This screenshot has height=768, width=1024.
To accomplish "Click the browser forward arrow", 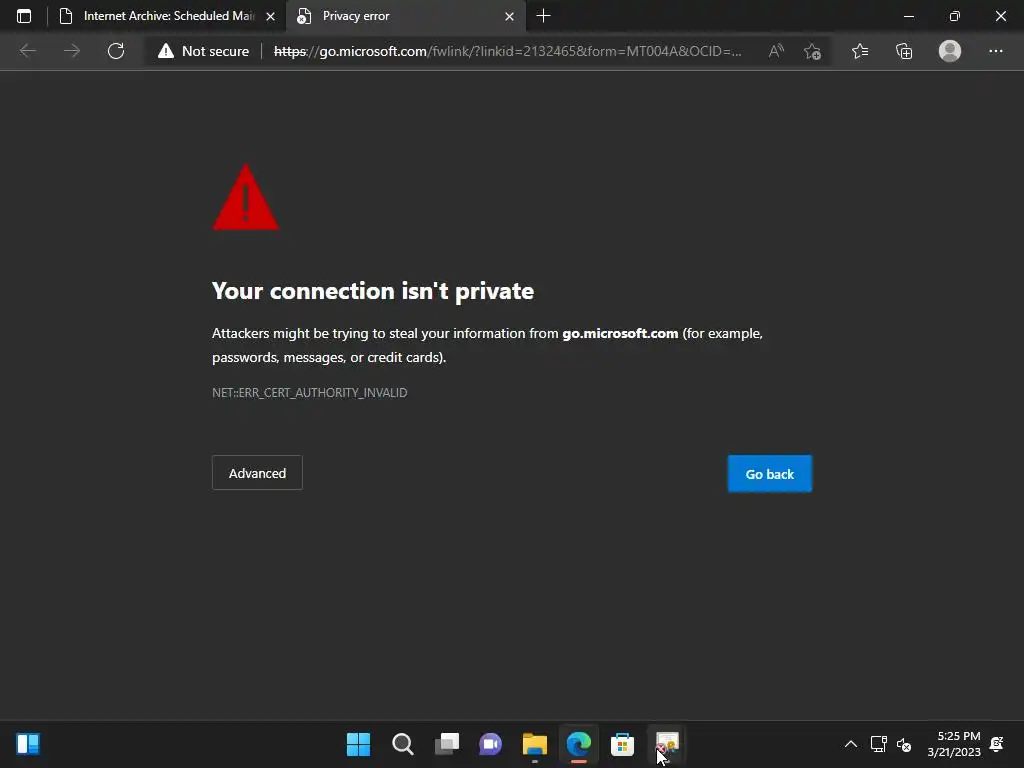I will tap(72, 51).
